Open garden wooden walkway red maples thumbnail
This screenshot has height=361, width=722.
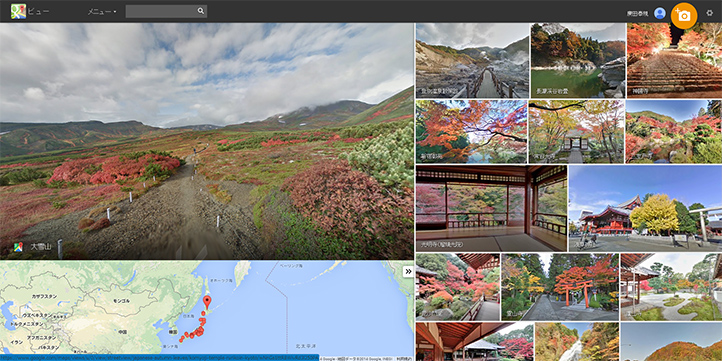click(458, 287)
